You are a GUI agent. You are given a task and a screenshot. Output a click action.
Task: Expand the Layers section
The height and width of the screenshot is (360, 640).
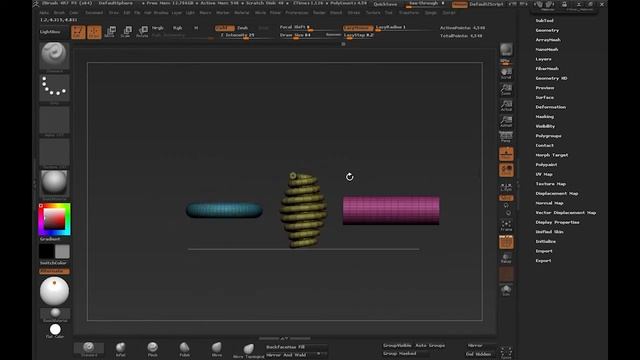coord(543,59)
